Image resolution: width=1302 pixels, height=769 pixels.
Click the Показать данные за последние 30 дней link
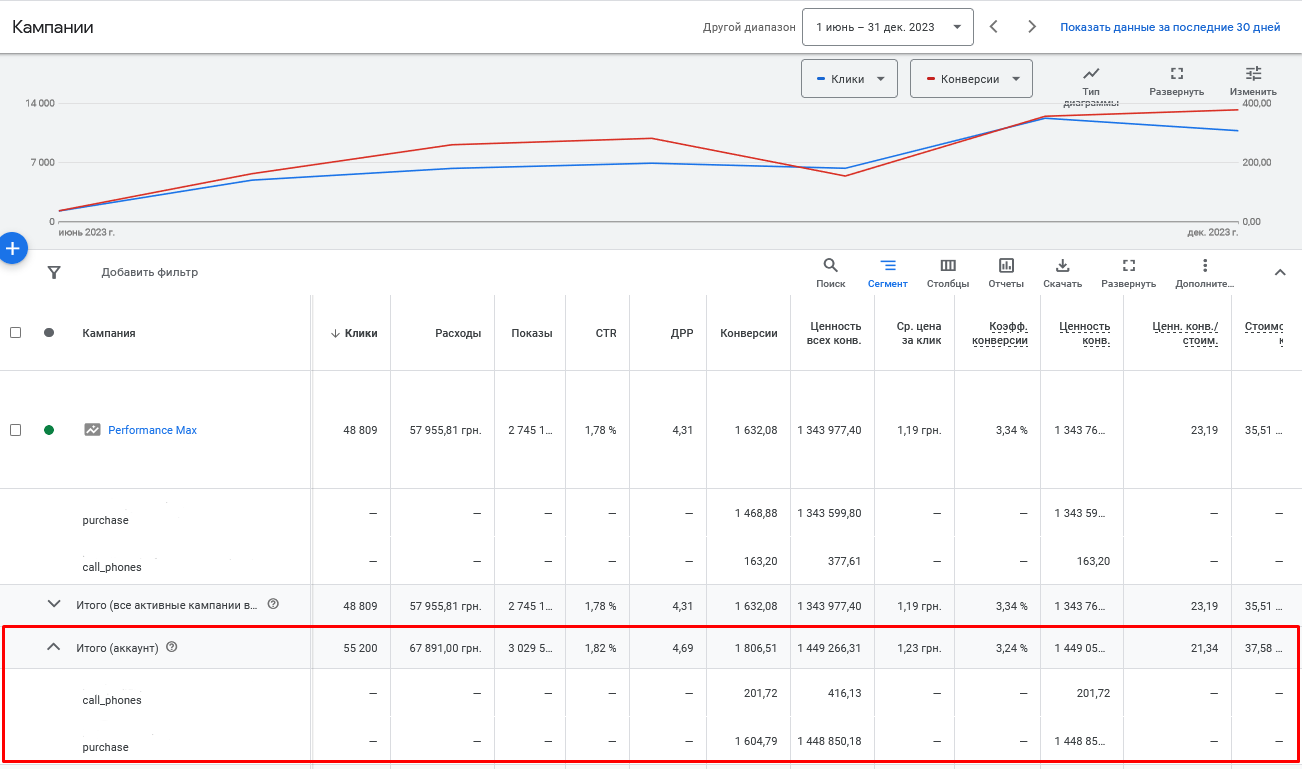point(1171,27)
